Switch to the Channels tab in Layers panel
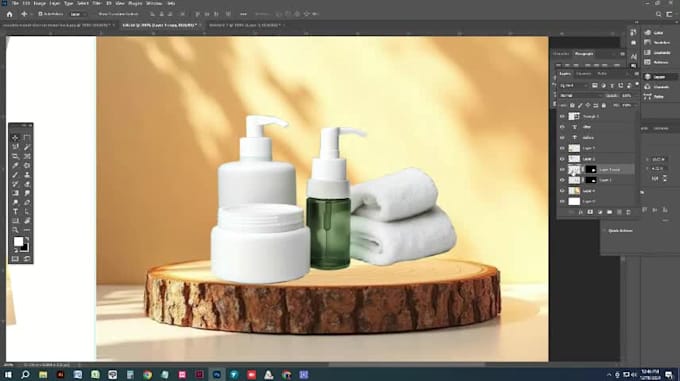This screenshot has height=381, width=680. tap(584, 74)
